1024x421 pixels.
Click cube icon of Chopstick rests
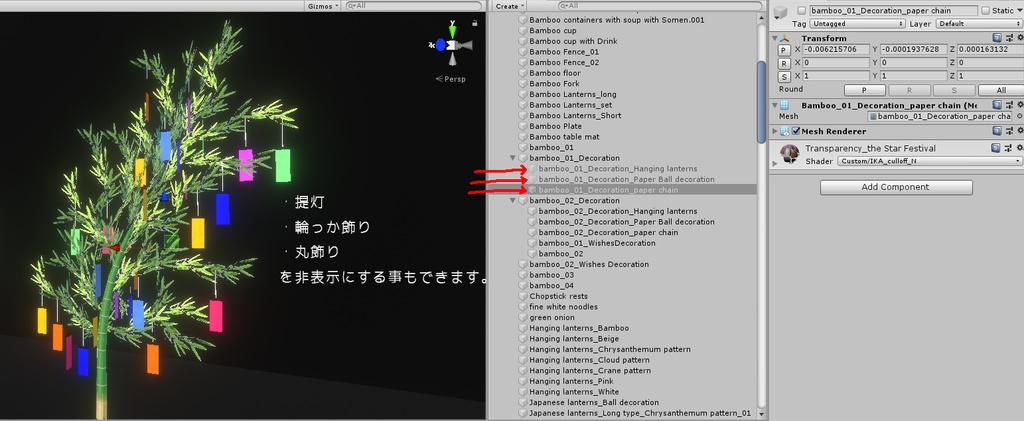pyautogui.click(x=523, y=296)
